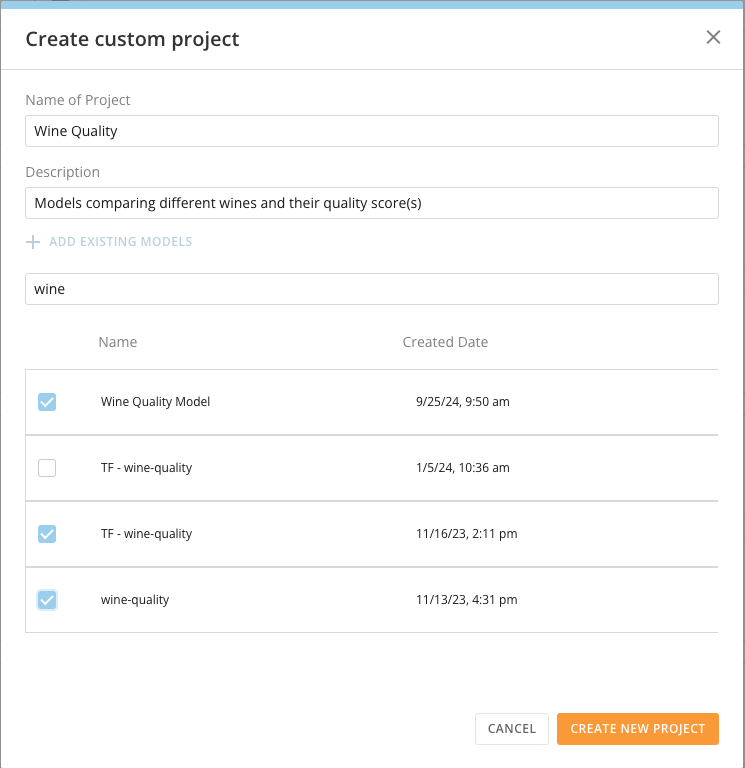Viewport: 745px width, 768px height.
Task: Click the 9/25/24, 9:50 am date cell
Action: [x=462, y=402]
